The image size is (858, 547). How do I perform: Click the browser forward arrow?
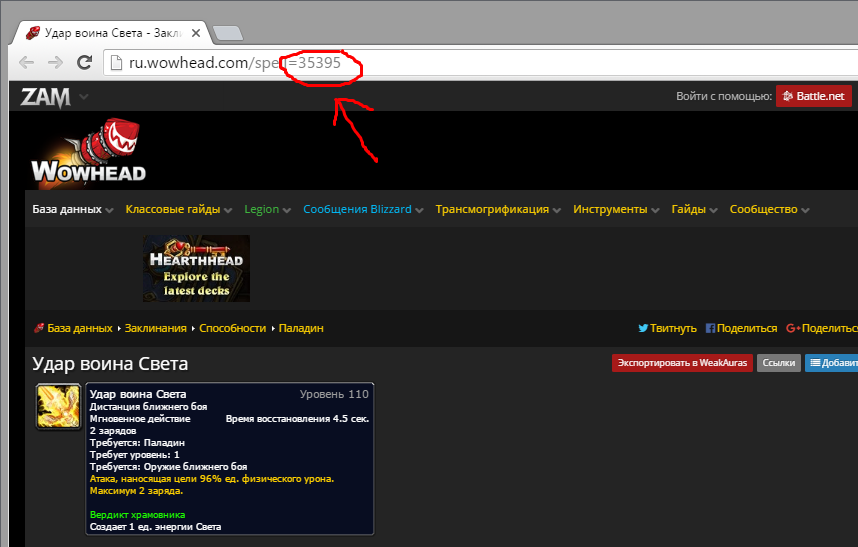pos(55,62)
